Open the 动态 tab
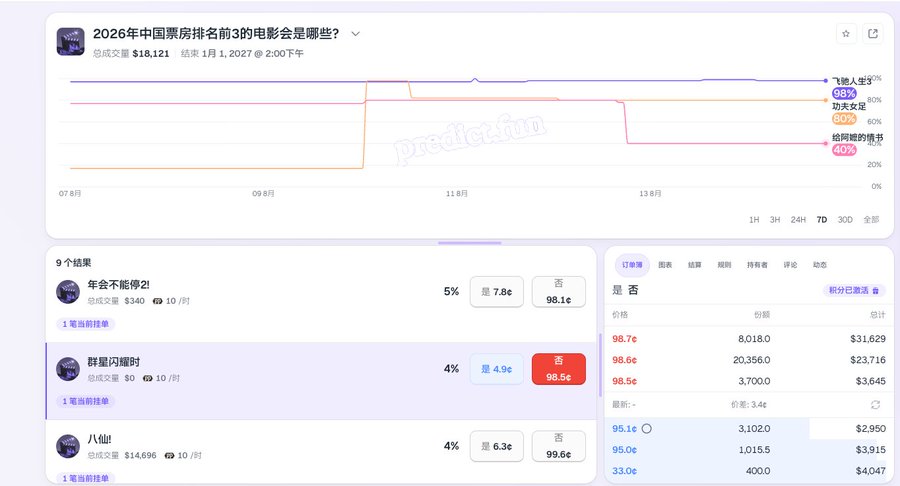 820,265
